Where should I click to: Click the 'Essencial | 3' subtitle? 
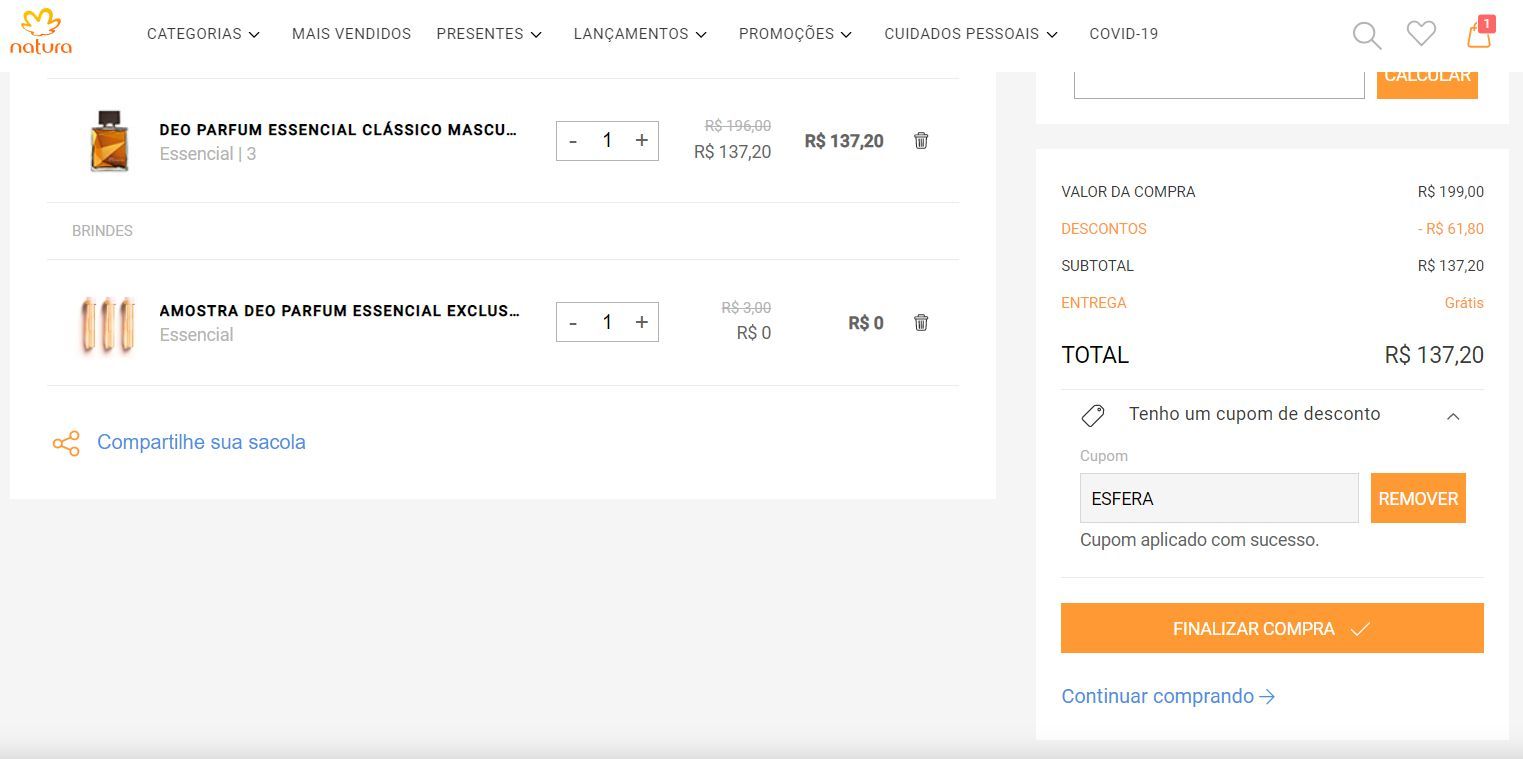click(x=208, y=154)
